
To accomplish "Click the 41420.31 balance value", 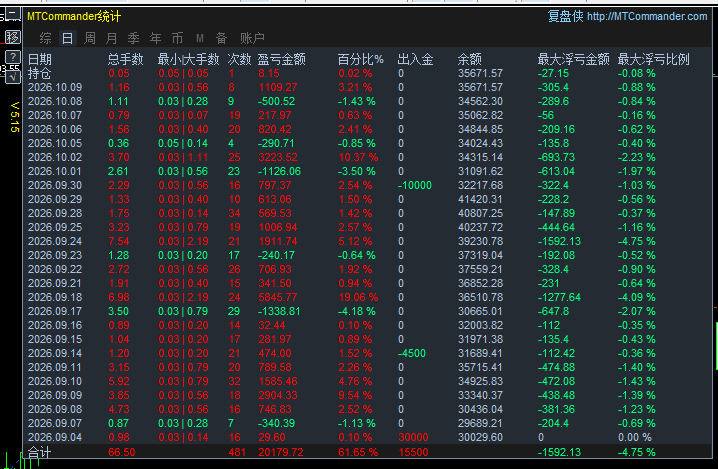I will tap(480, 199).
